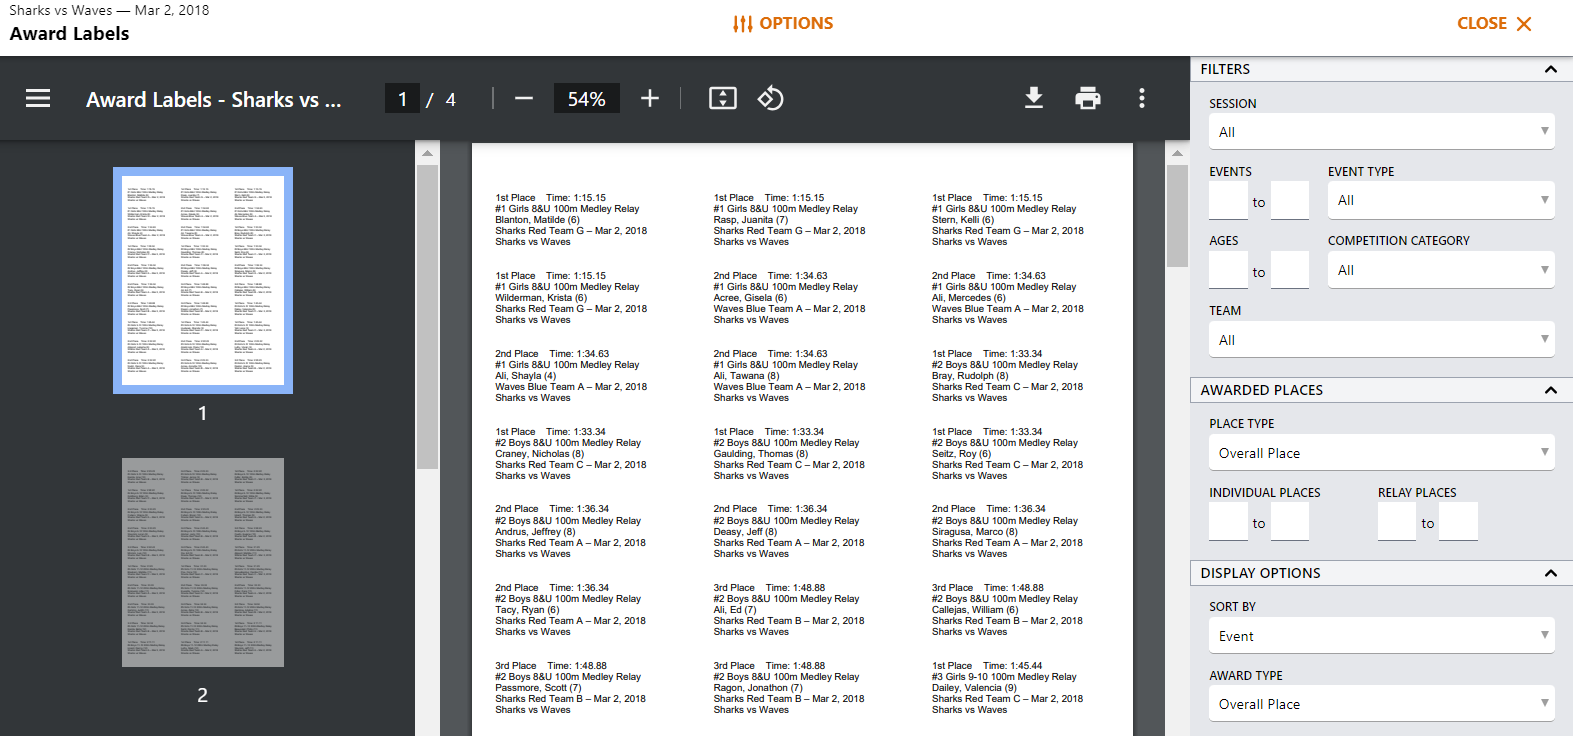
Task: Close the Award Labels view
Action: (1495, 23)
